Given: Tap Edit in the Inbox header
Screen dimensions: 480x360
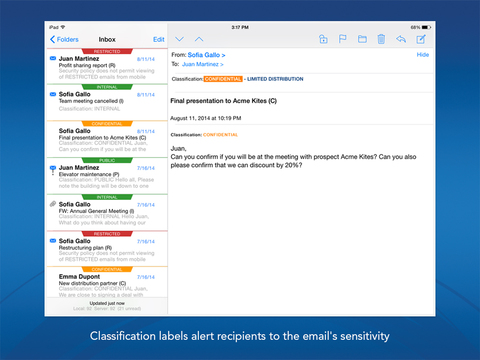Looking at the screenshot, I should 159,39.
